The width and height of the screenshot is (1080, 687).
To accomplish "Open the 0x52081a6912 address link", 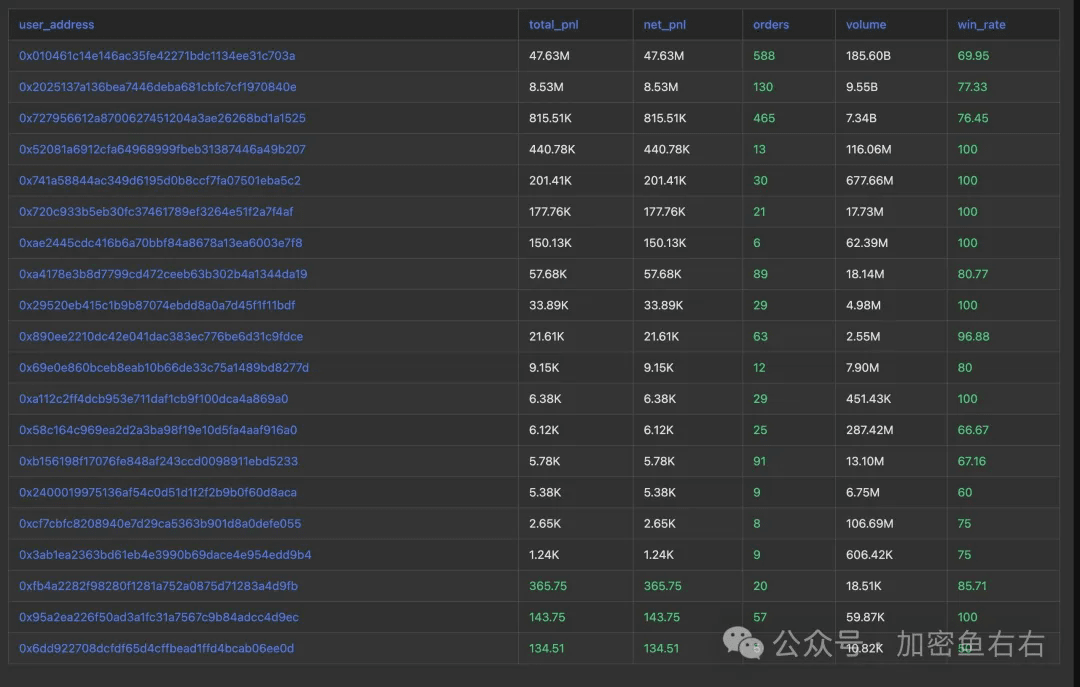I will (162, 149).
